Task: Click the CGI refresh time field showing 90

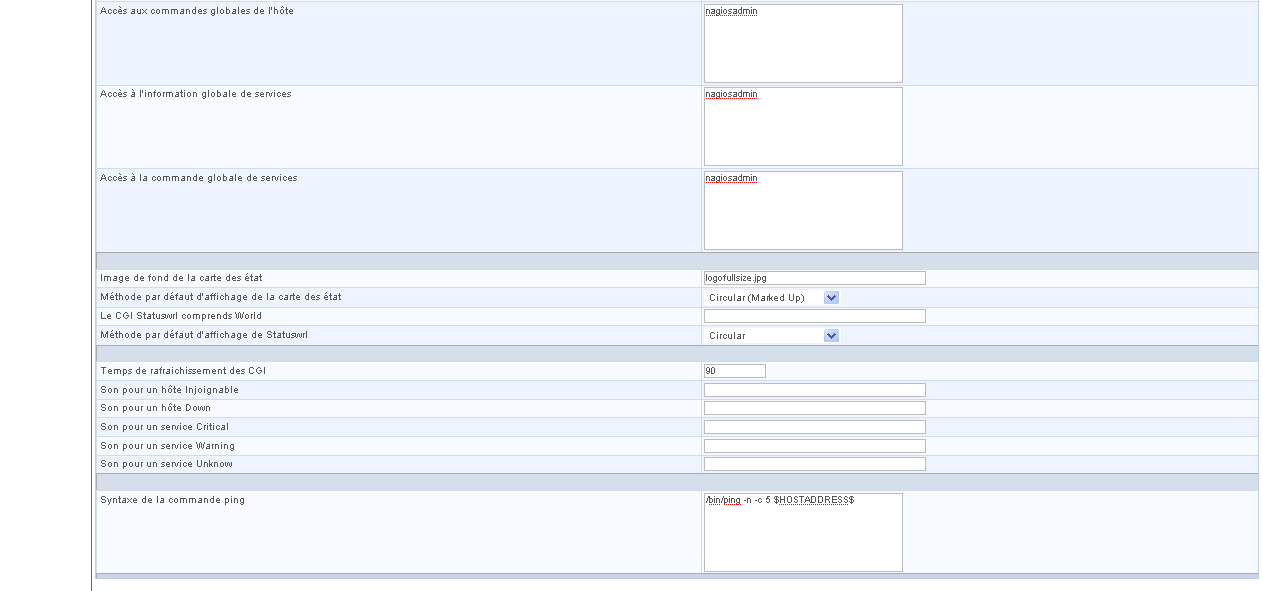Action: (734, 371)
